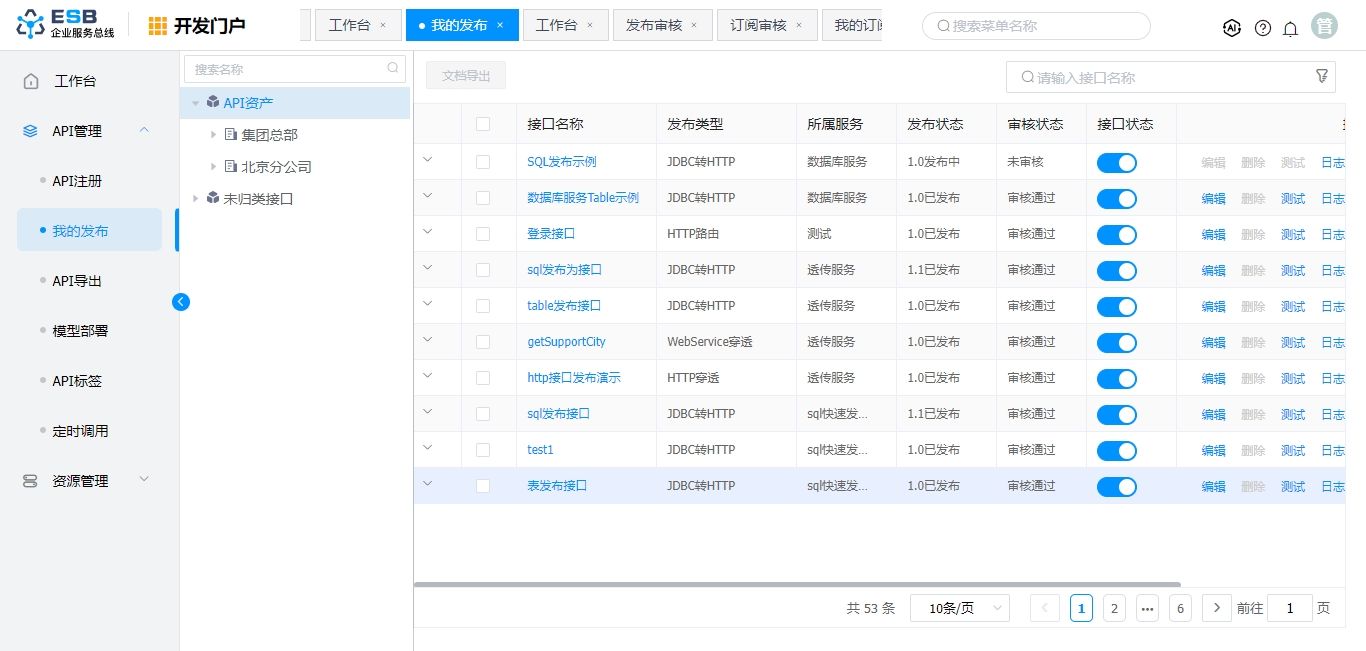This screenshot has height=651, width=1366.
Task: Click 编辑 for http接口发布演示 row
Action: click(x=1213, y=378)
